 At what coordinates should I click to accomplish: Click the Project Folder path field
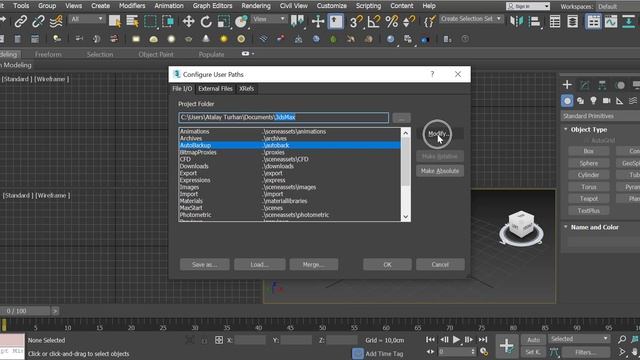(283, 118)
